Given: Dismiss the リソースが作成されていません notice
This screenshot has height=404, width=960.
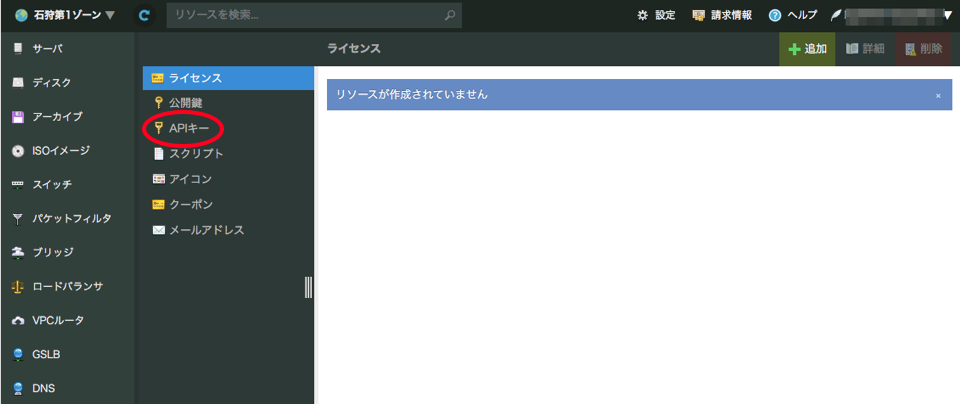Looking at the screenshot, I should coord(938,95).
